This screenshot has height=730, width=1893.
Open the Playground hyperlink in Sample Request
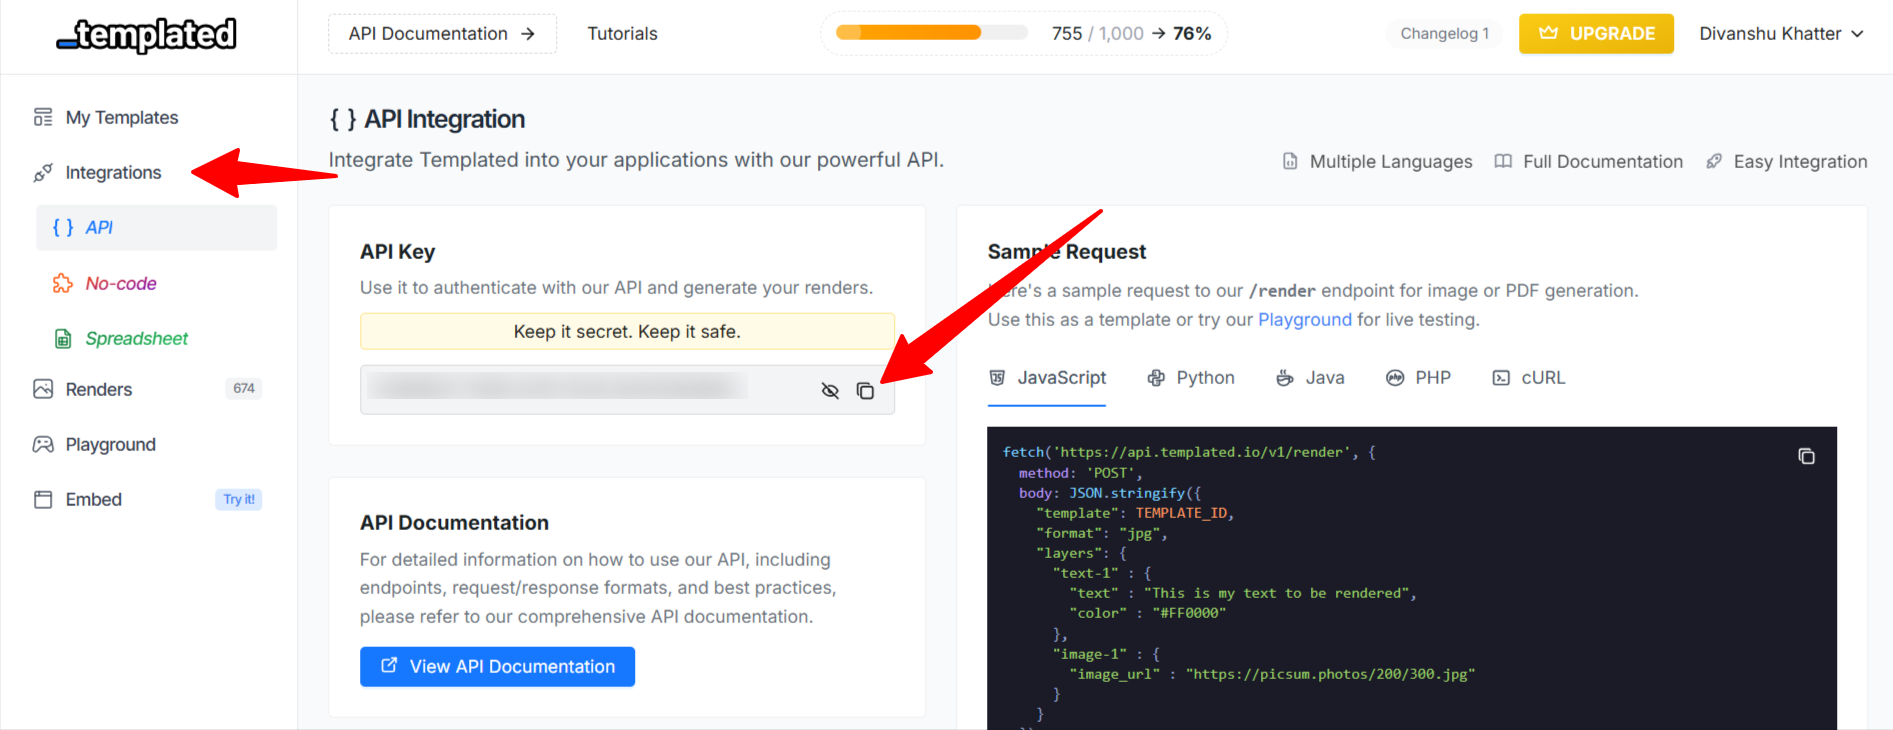pyautogui.click(x=1304, y=320)
